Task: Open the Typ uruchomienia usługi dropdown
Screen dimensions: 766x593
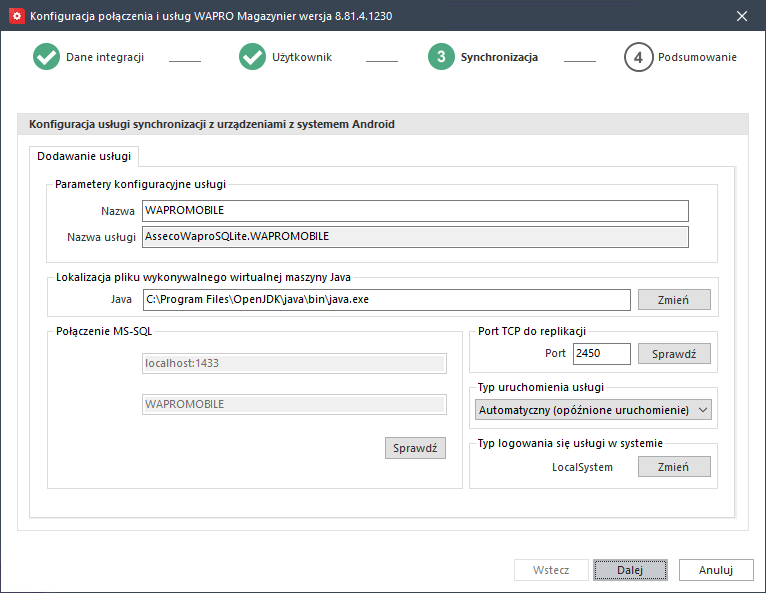Action: tap(593, 410)
